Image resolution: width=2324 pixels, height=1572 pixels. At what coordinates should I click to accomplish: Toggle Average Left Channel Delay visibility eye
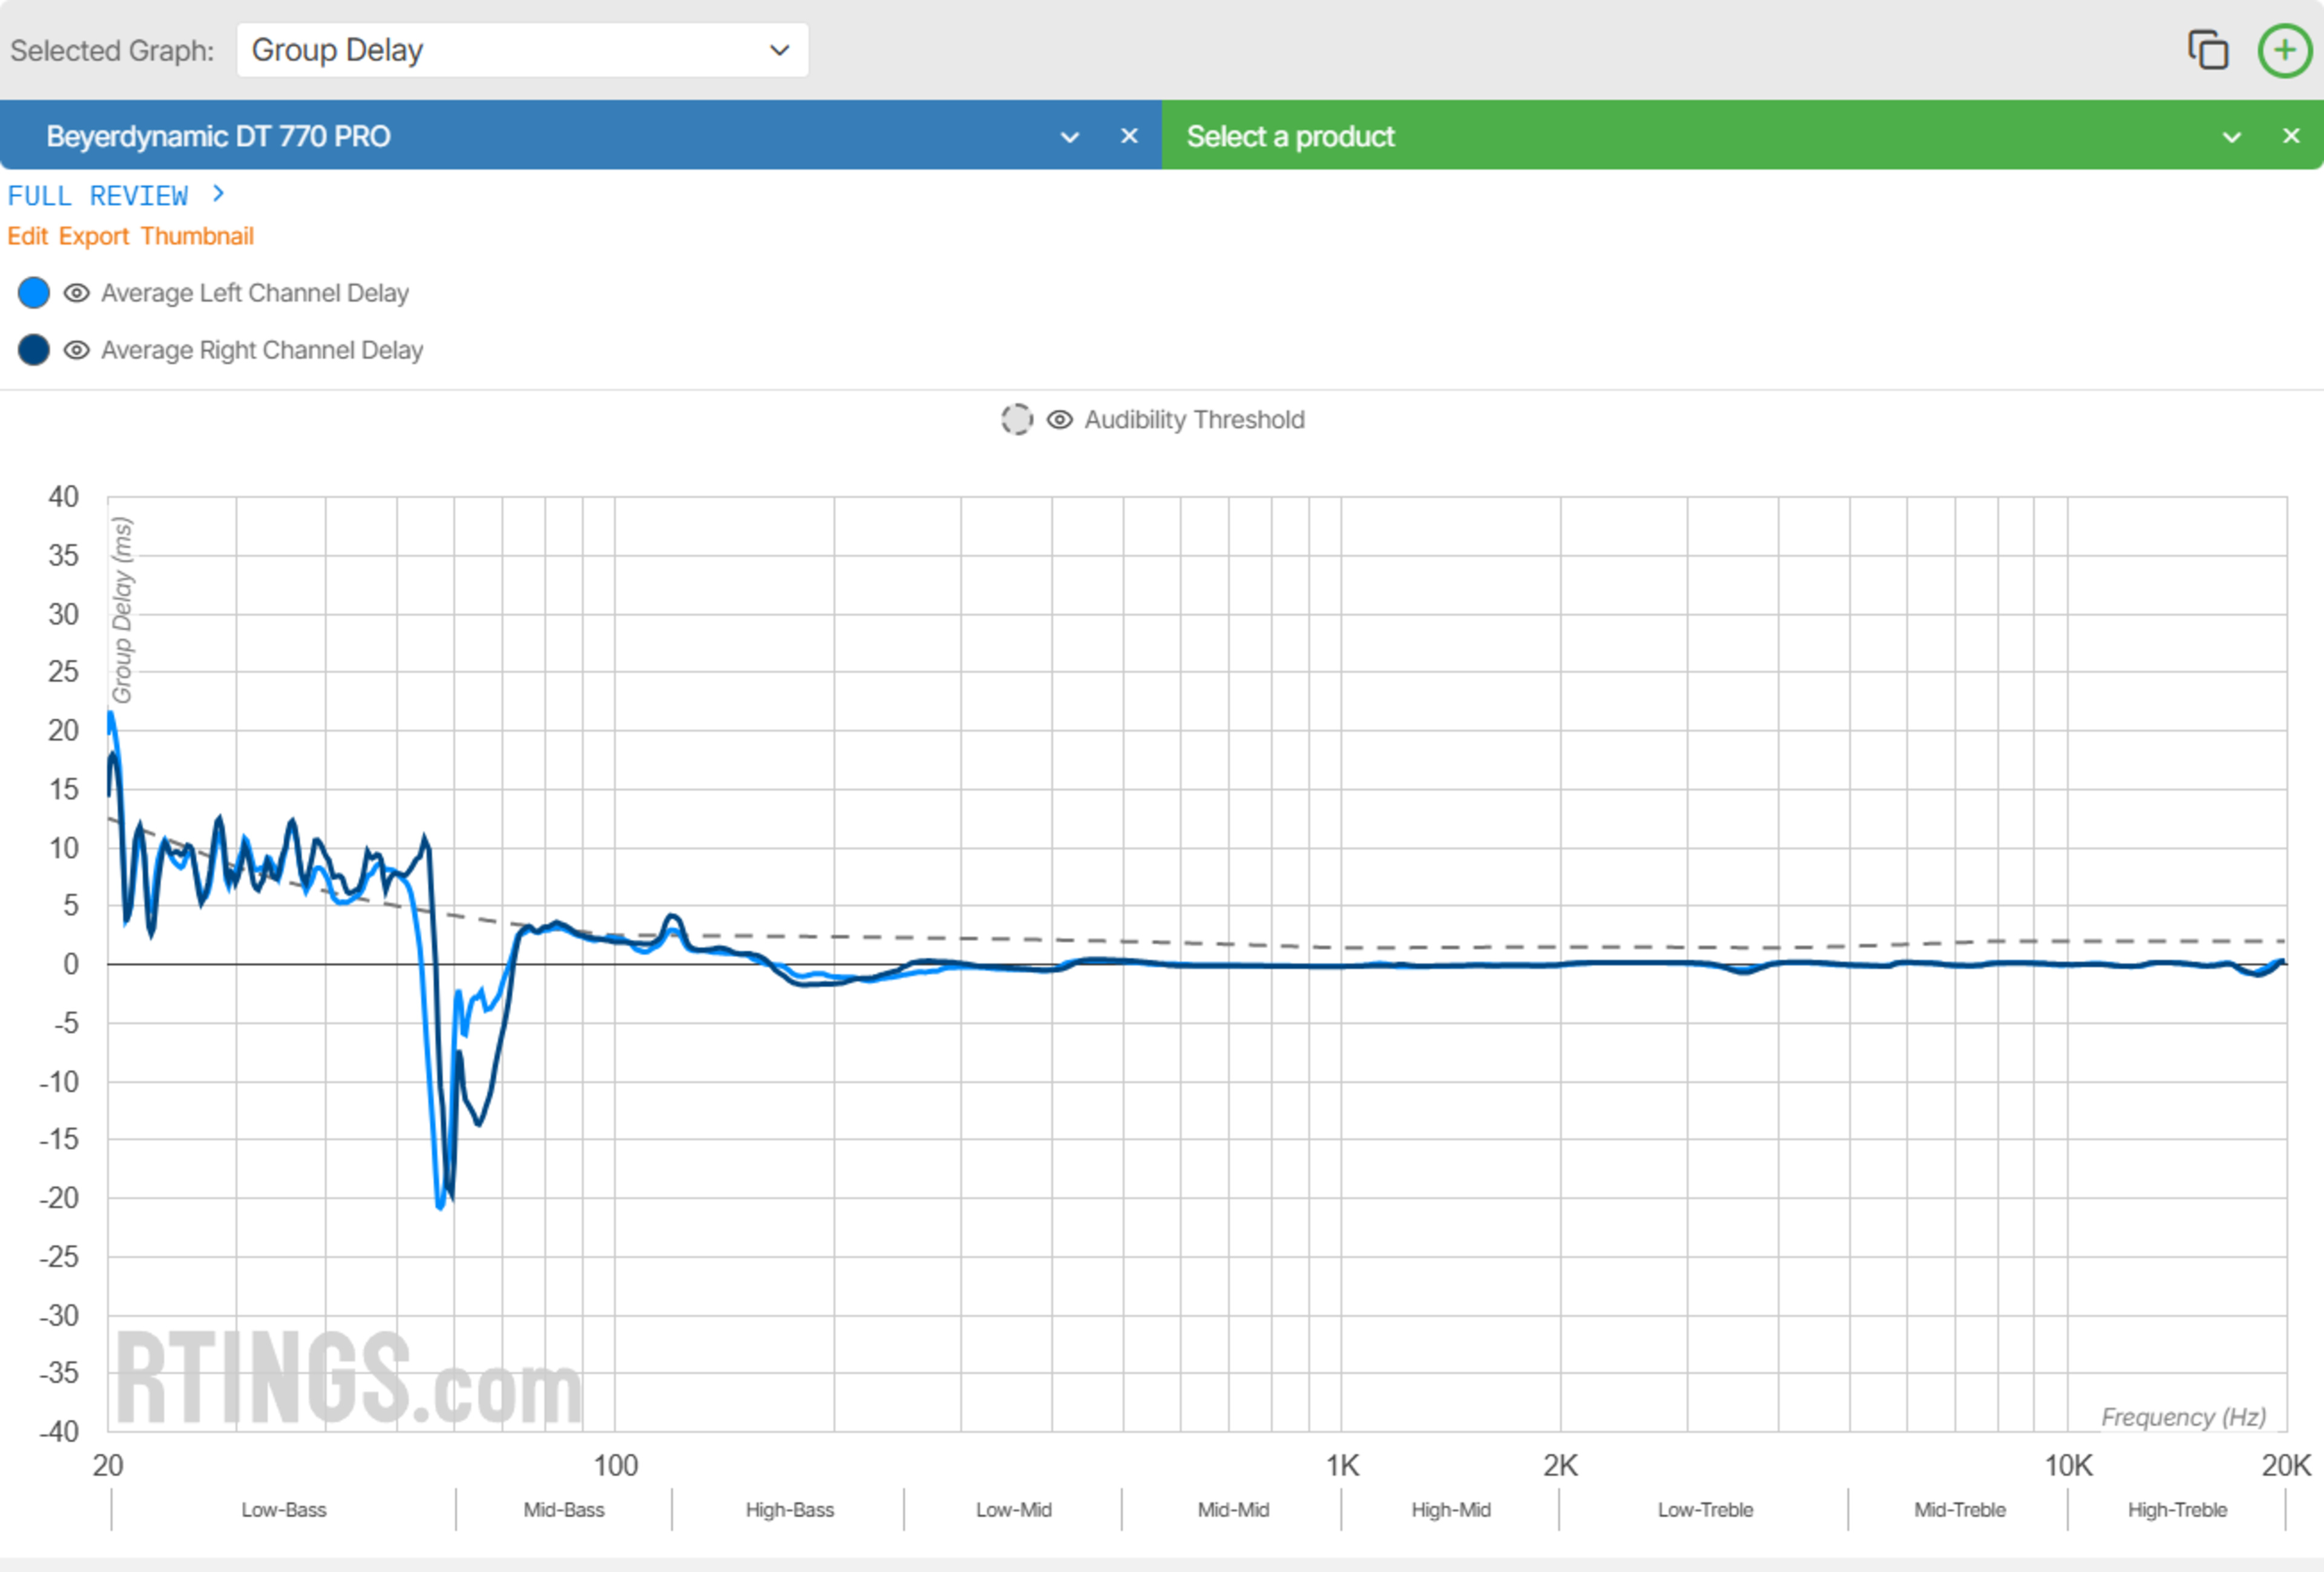(77, 293)
